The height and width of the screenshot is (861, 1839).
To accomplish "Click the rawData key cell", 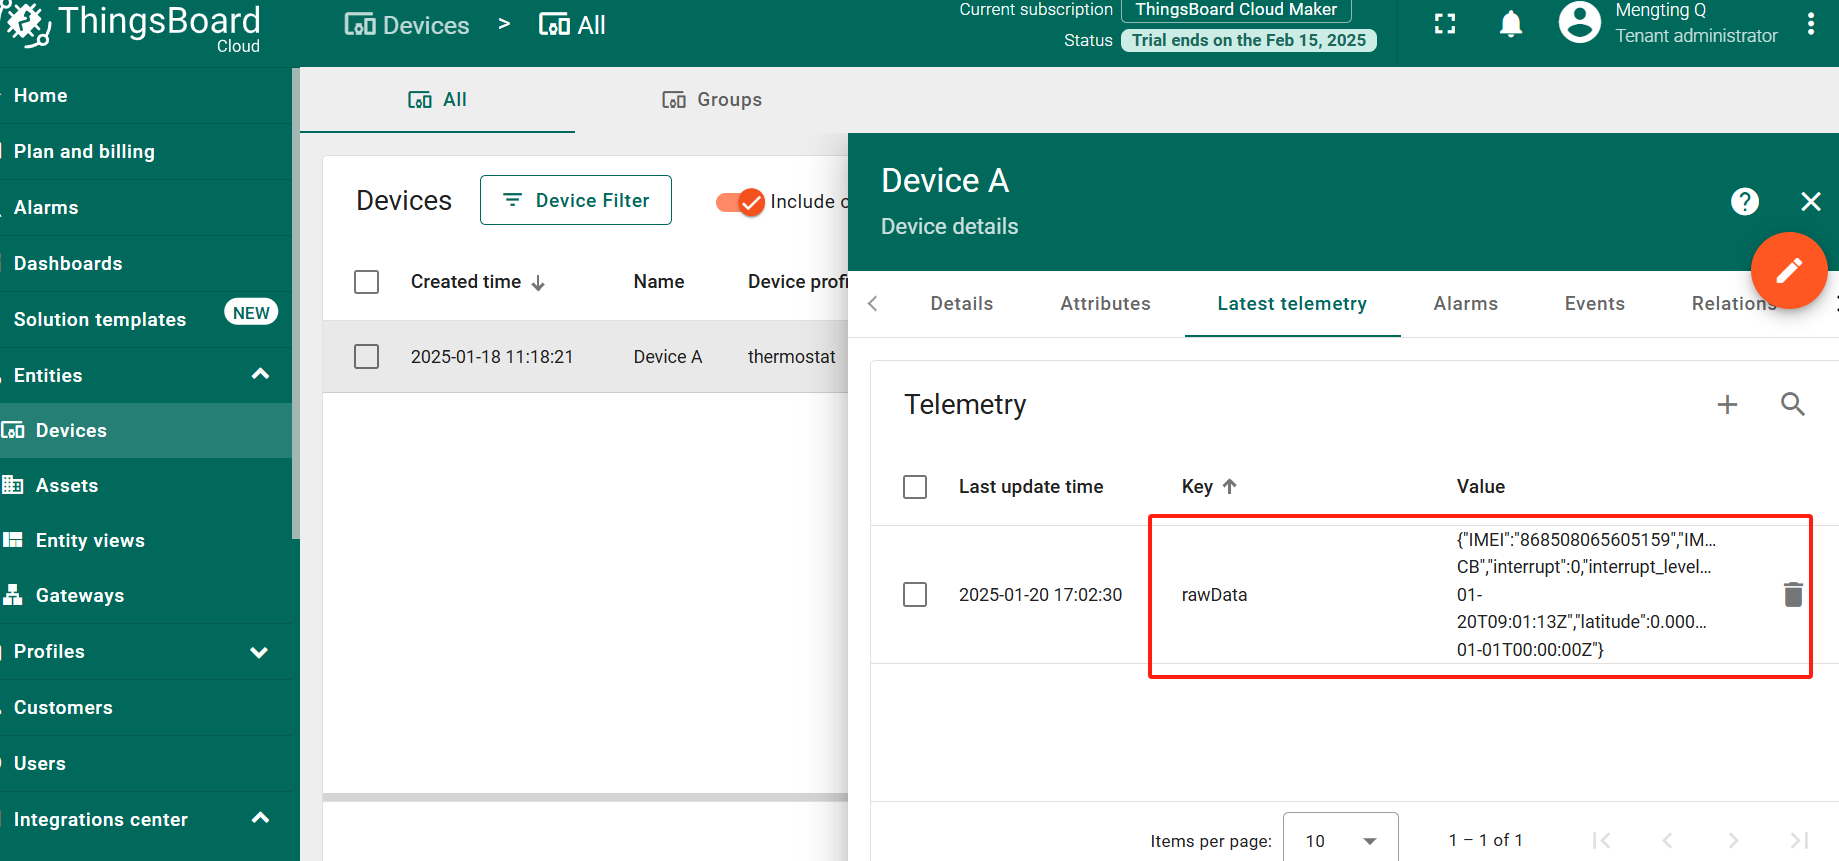I will pos(1214,595).
